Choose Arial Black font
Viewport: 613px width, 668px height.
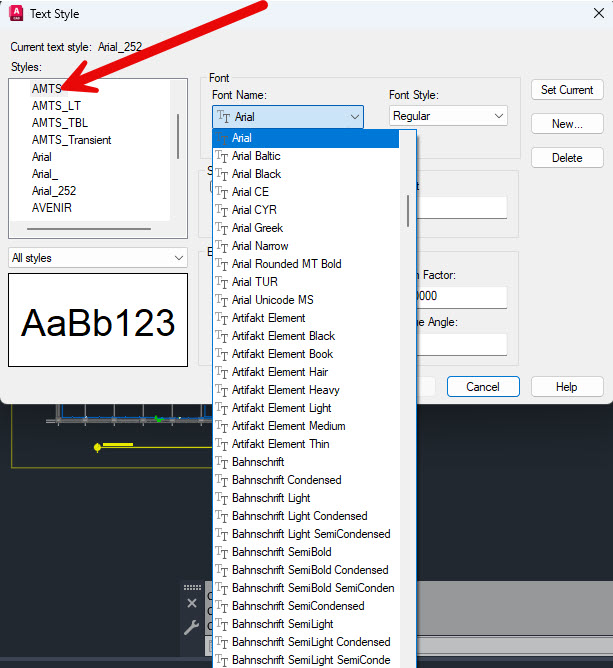coord(306,174)
